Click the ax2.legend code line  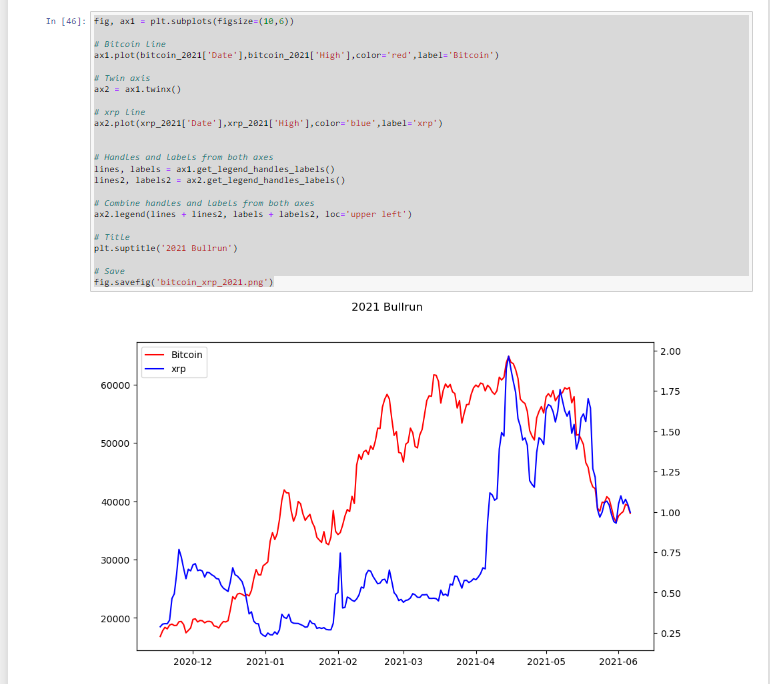pos(253,214)
